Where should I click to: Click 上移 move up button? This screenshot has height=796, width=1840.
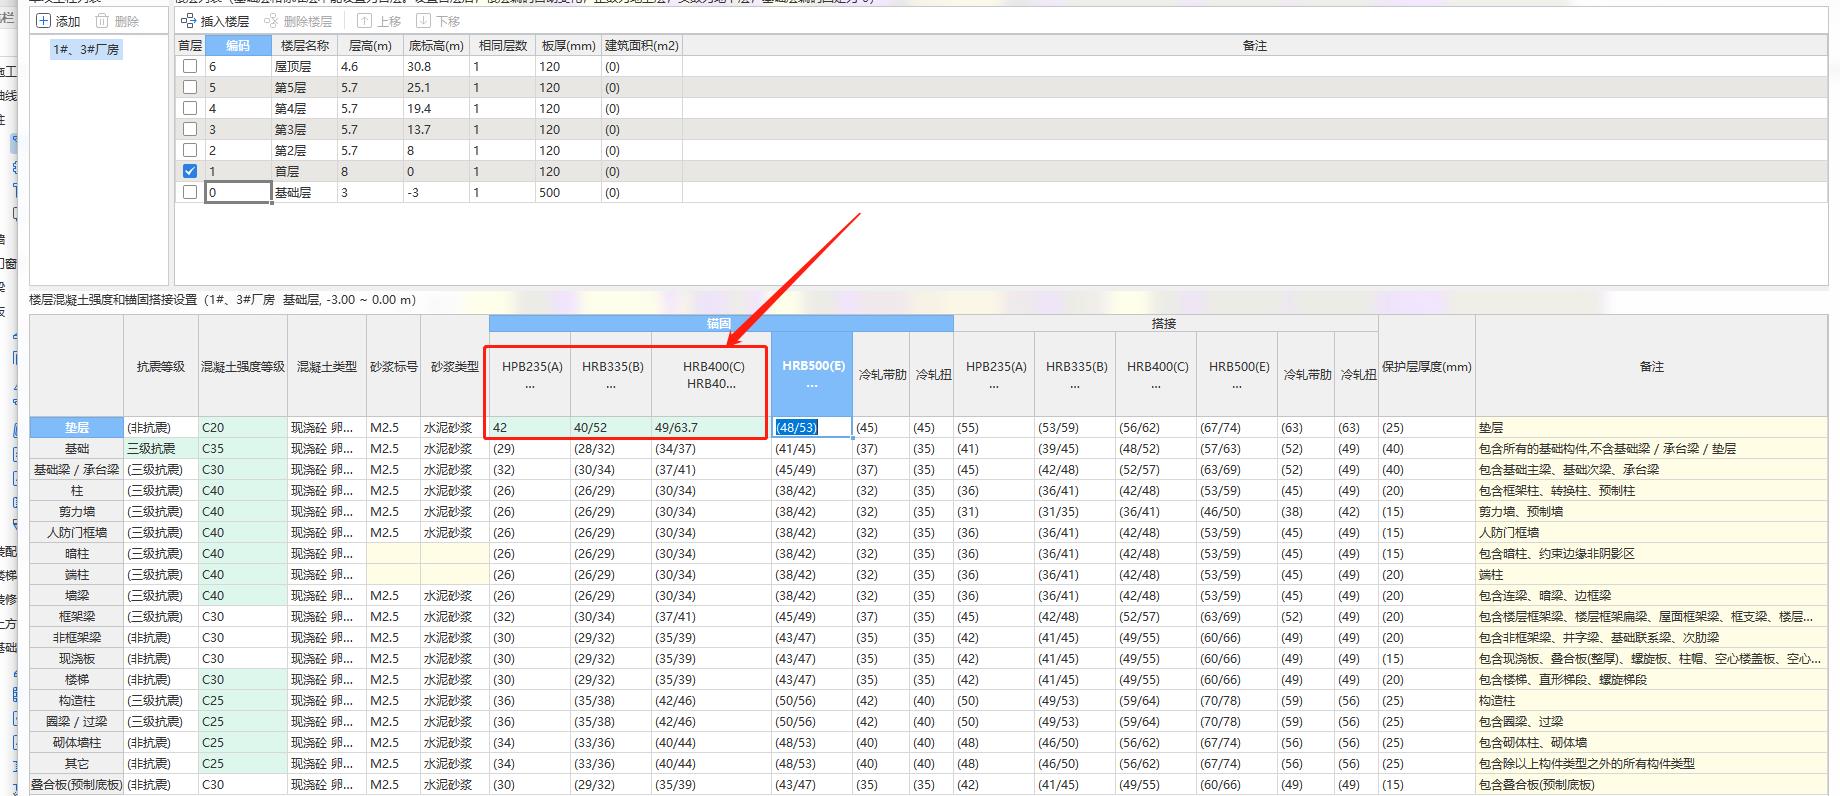click(x=380, y=21)
